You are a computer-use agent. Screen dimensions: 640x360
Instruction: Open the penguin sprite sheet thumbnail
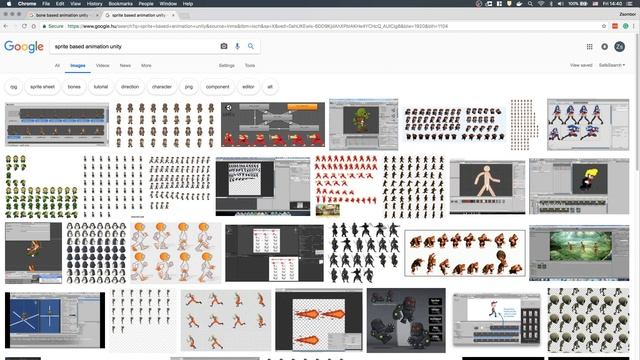(96, 253)
